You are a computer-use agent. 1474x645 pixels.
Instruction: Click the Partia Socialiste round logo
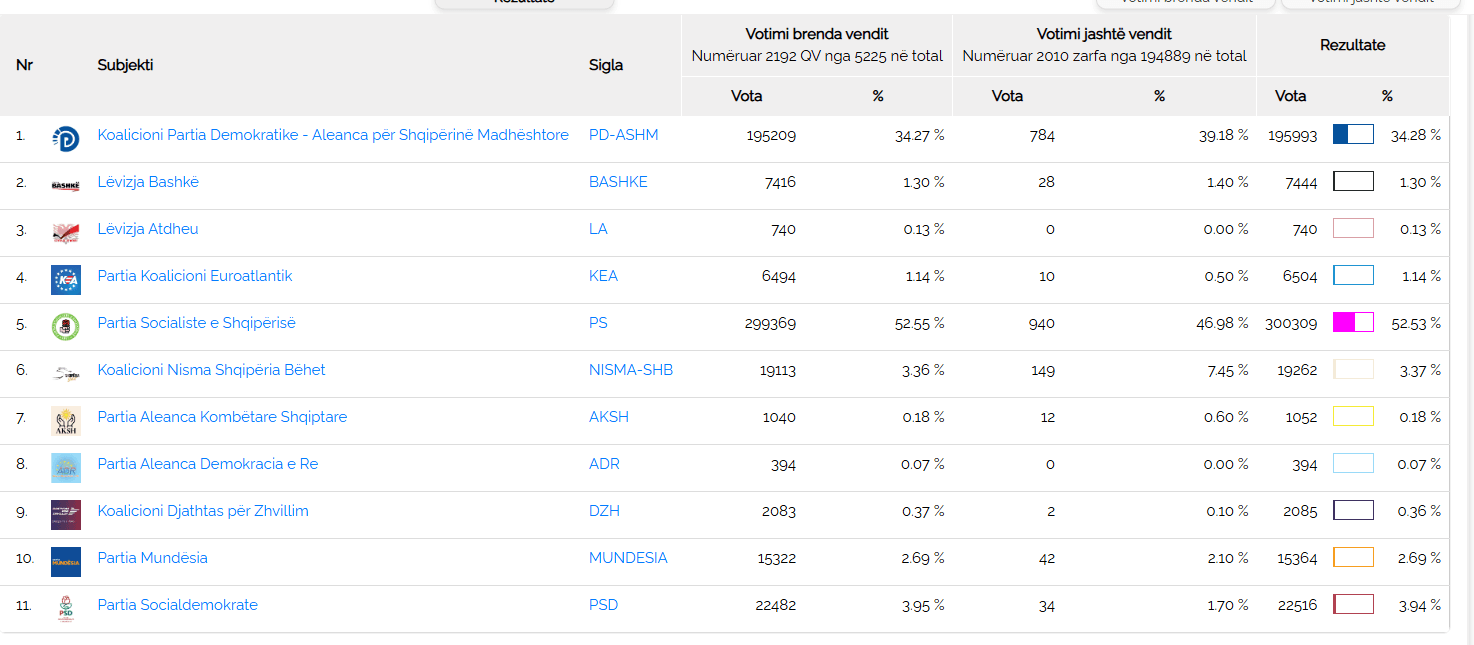[x=65, y=327]
